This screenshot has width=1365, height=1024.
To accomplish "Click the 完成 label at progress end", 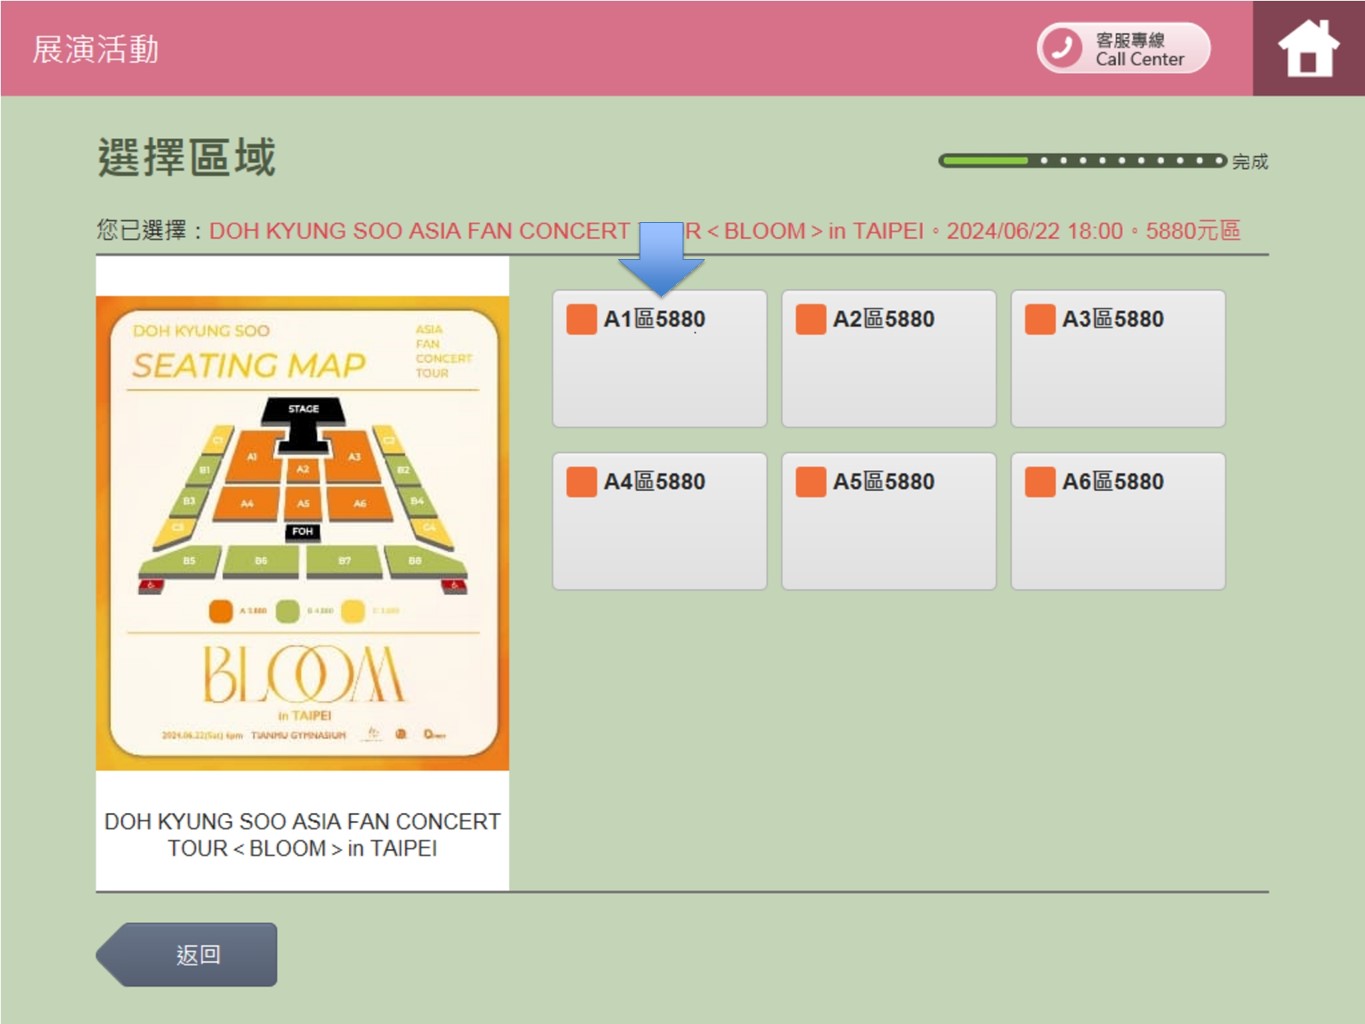I will tap(1250, 161).
